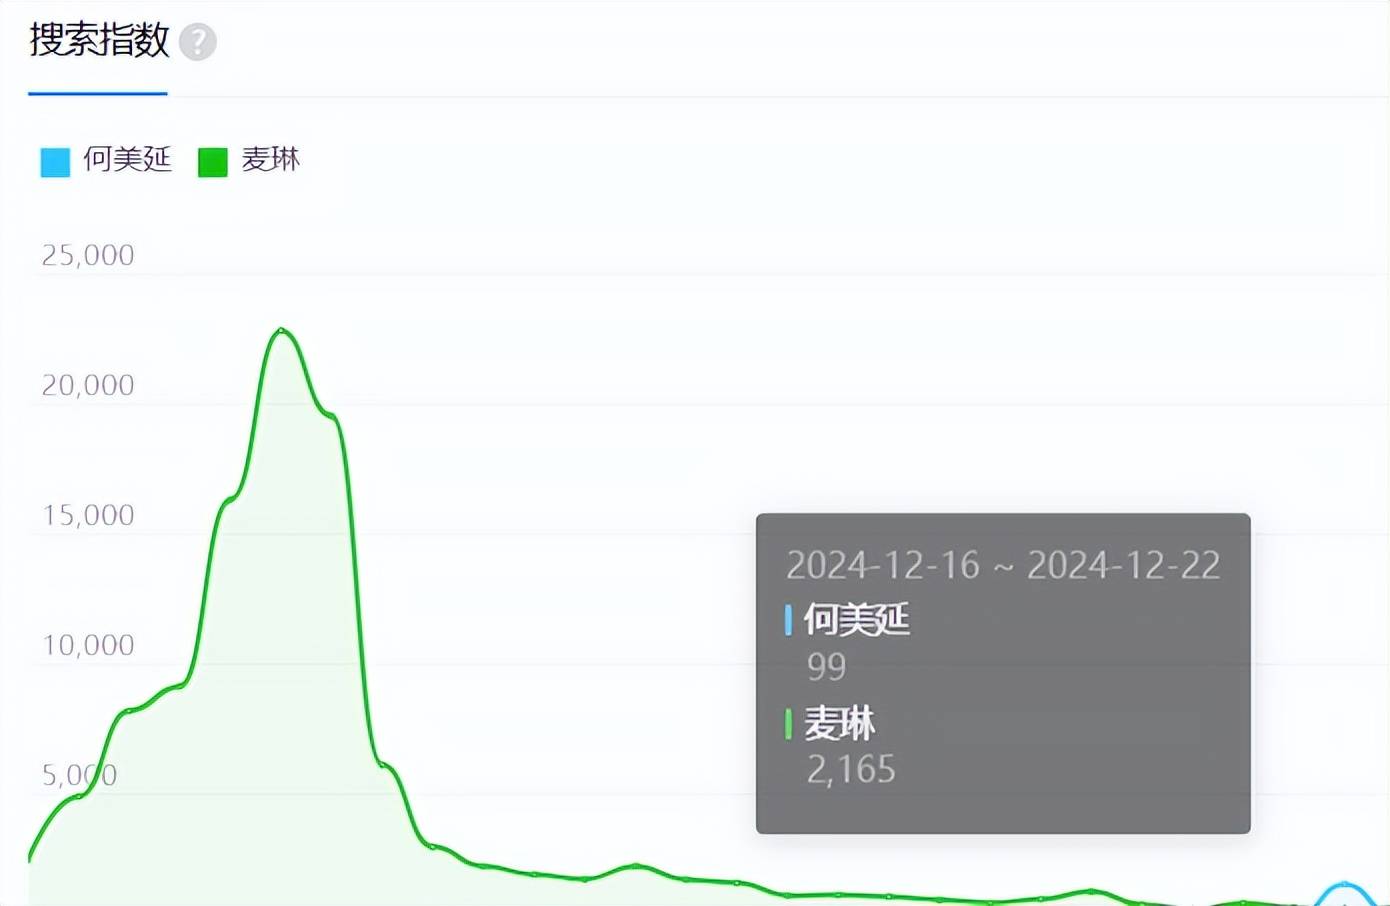Click the green 麦琳 legend swatch
The height and width of the screenshot is (906, 1390).
pyautogui.click(x=212, y=162)
